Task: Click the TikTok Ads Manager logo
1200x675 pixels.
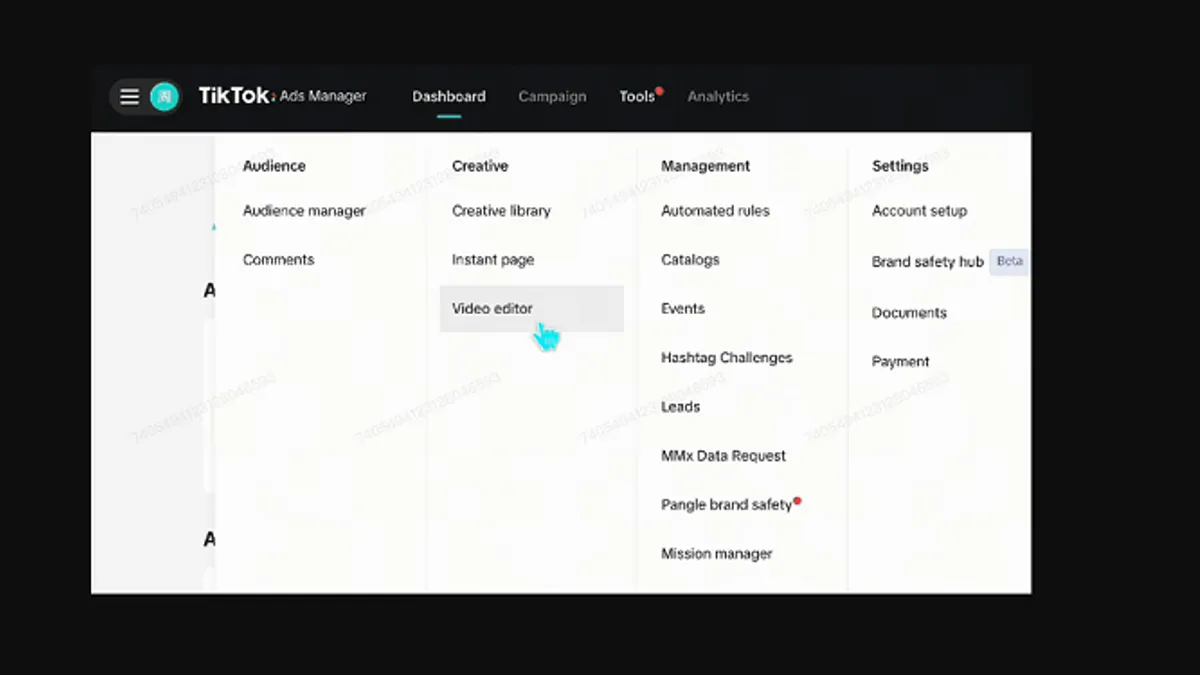Action: coord(282,96)
